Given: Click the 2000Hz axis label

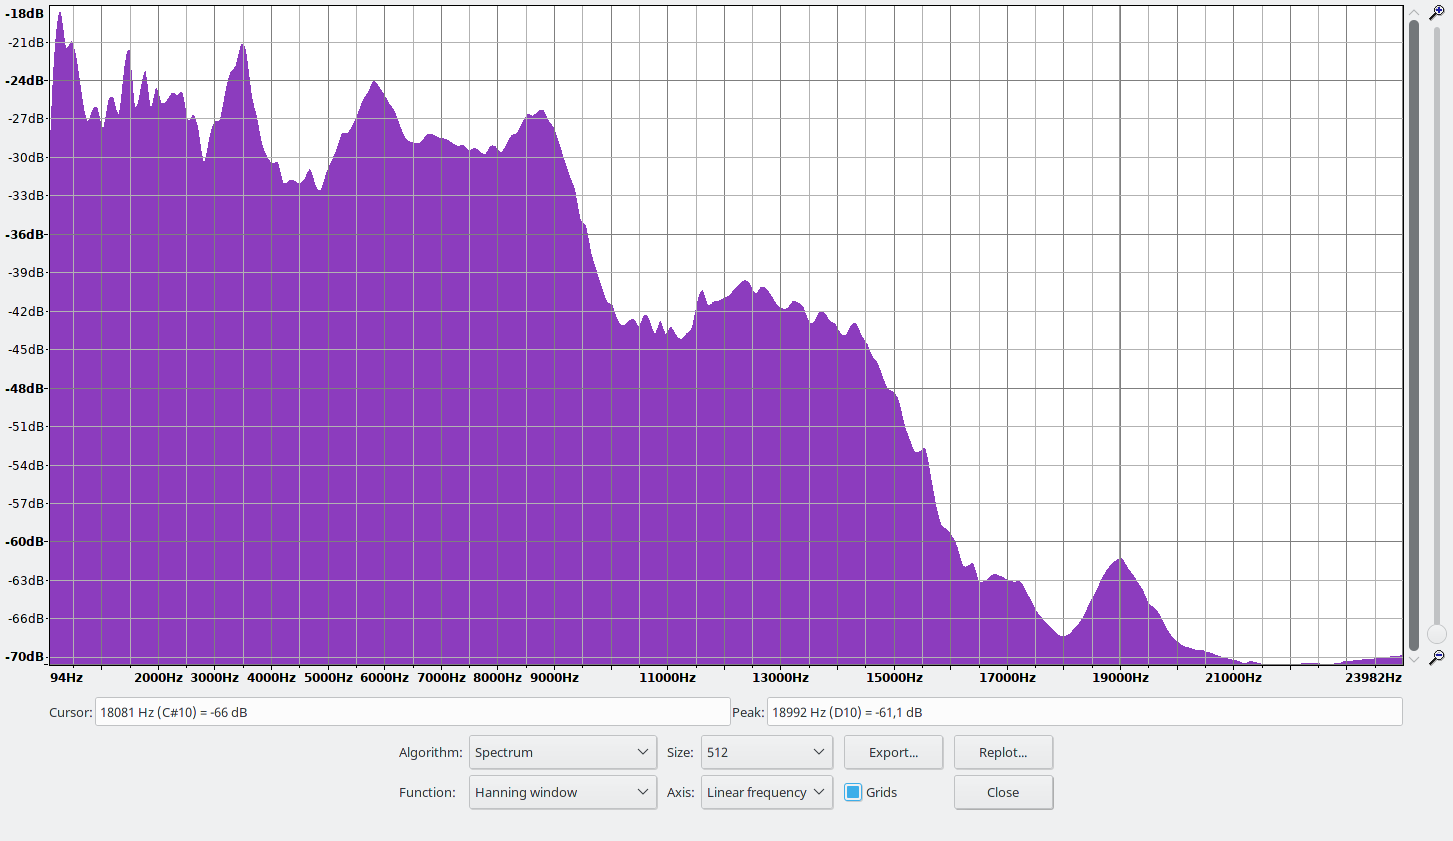Looking at the screenshot, I should 158,677.
